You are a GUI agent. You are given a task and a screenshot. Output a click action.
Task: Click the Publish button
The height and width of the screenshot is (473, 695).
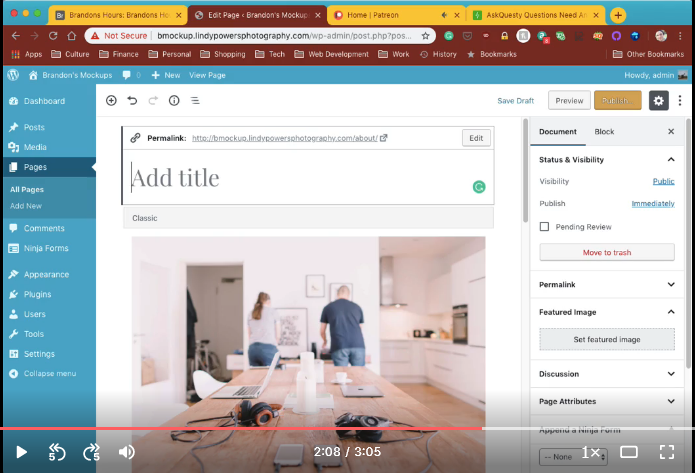point(617,101)
